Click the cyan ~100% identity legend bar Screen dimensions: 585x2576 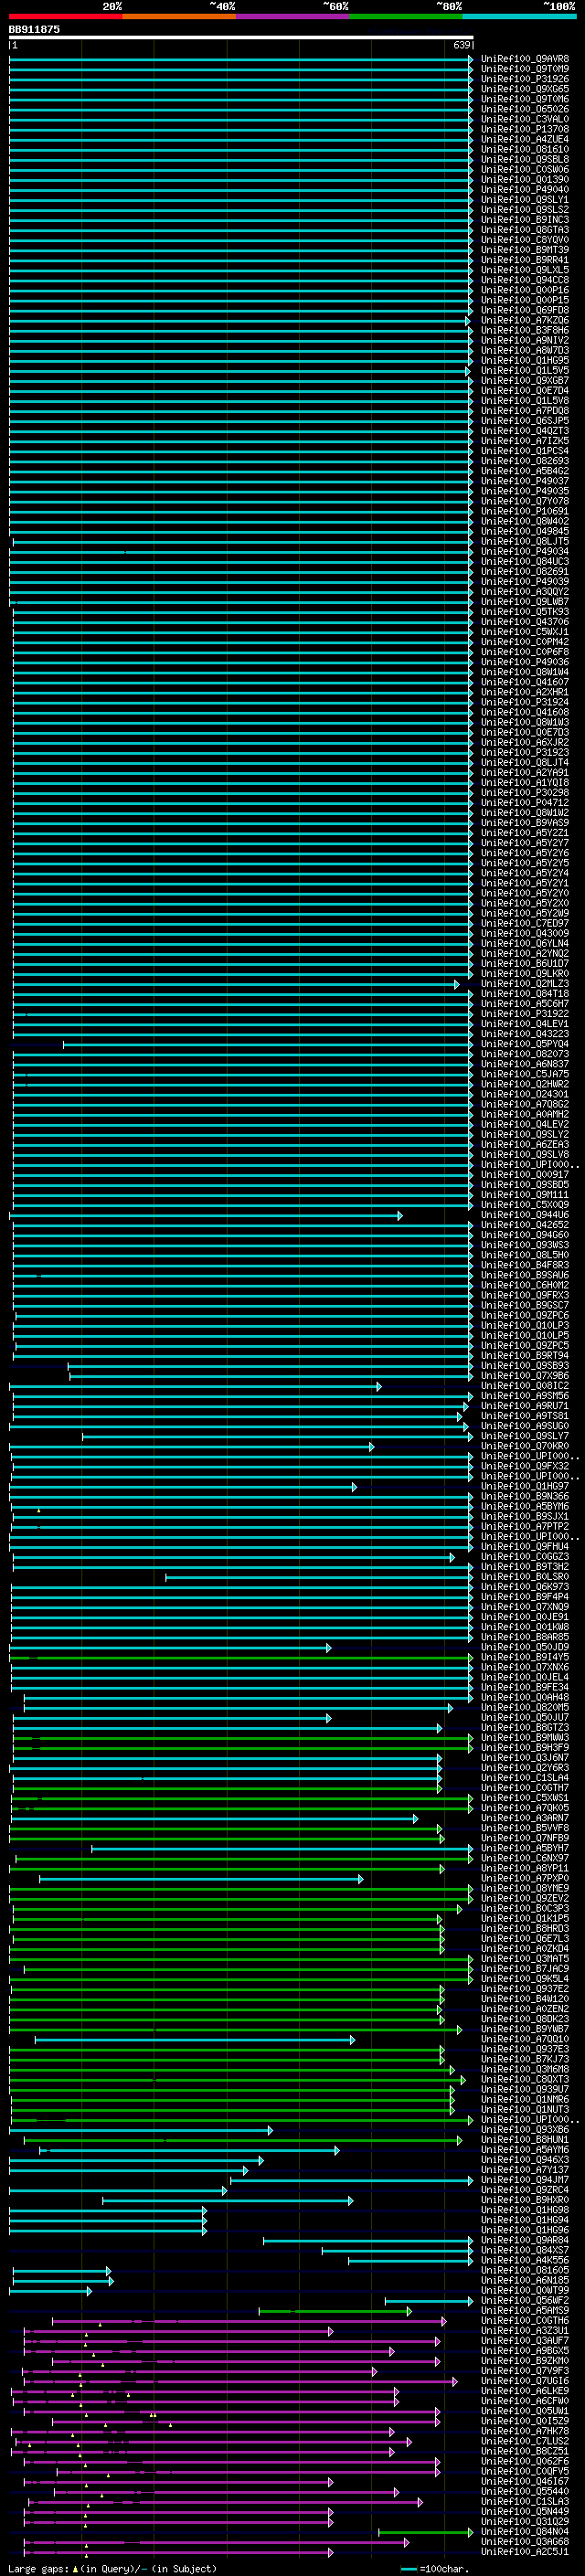pos(520,16)
